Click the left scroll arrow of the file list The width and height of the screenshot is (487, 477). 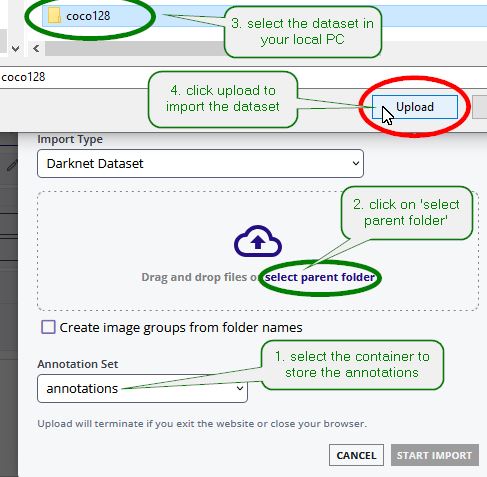coord(36,49)
